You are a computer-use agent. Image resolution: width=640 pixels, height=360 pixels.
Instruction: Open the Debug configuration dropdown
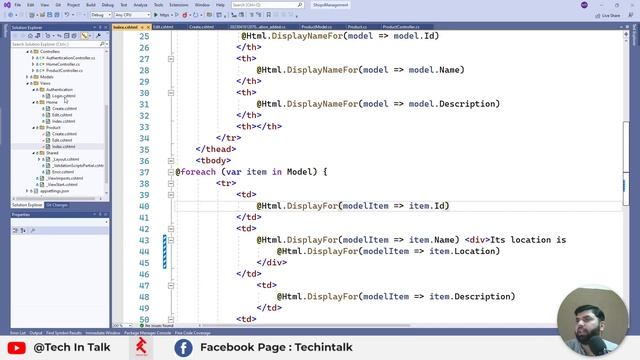point(101,15)
